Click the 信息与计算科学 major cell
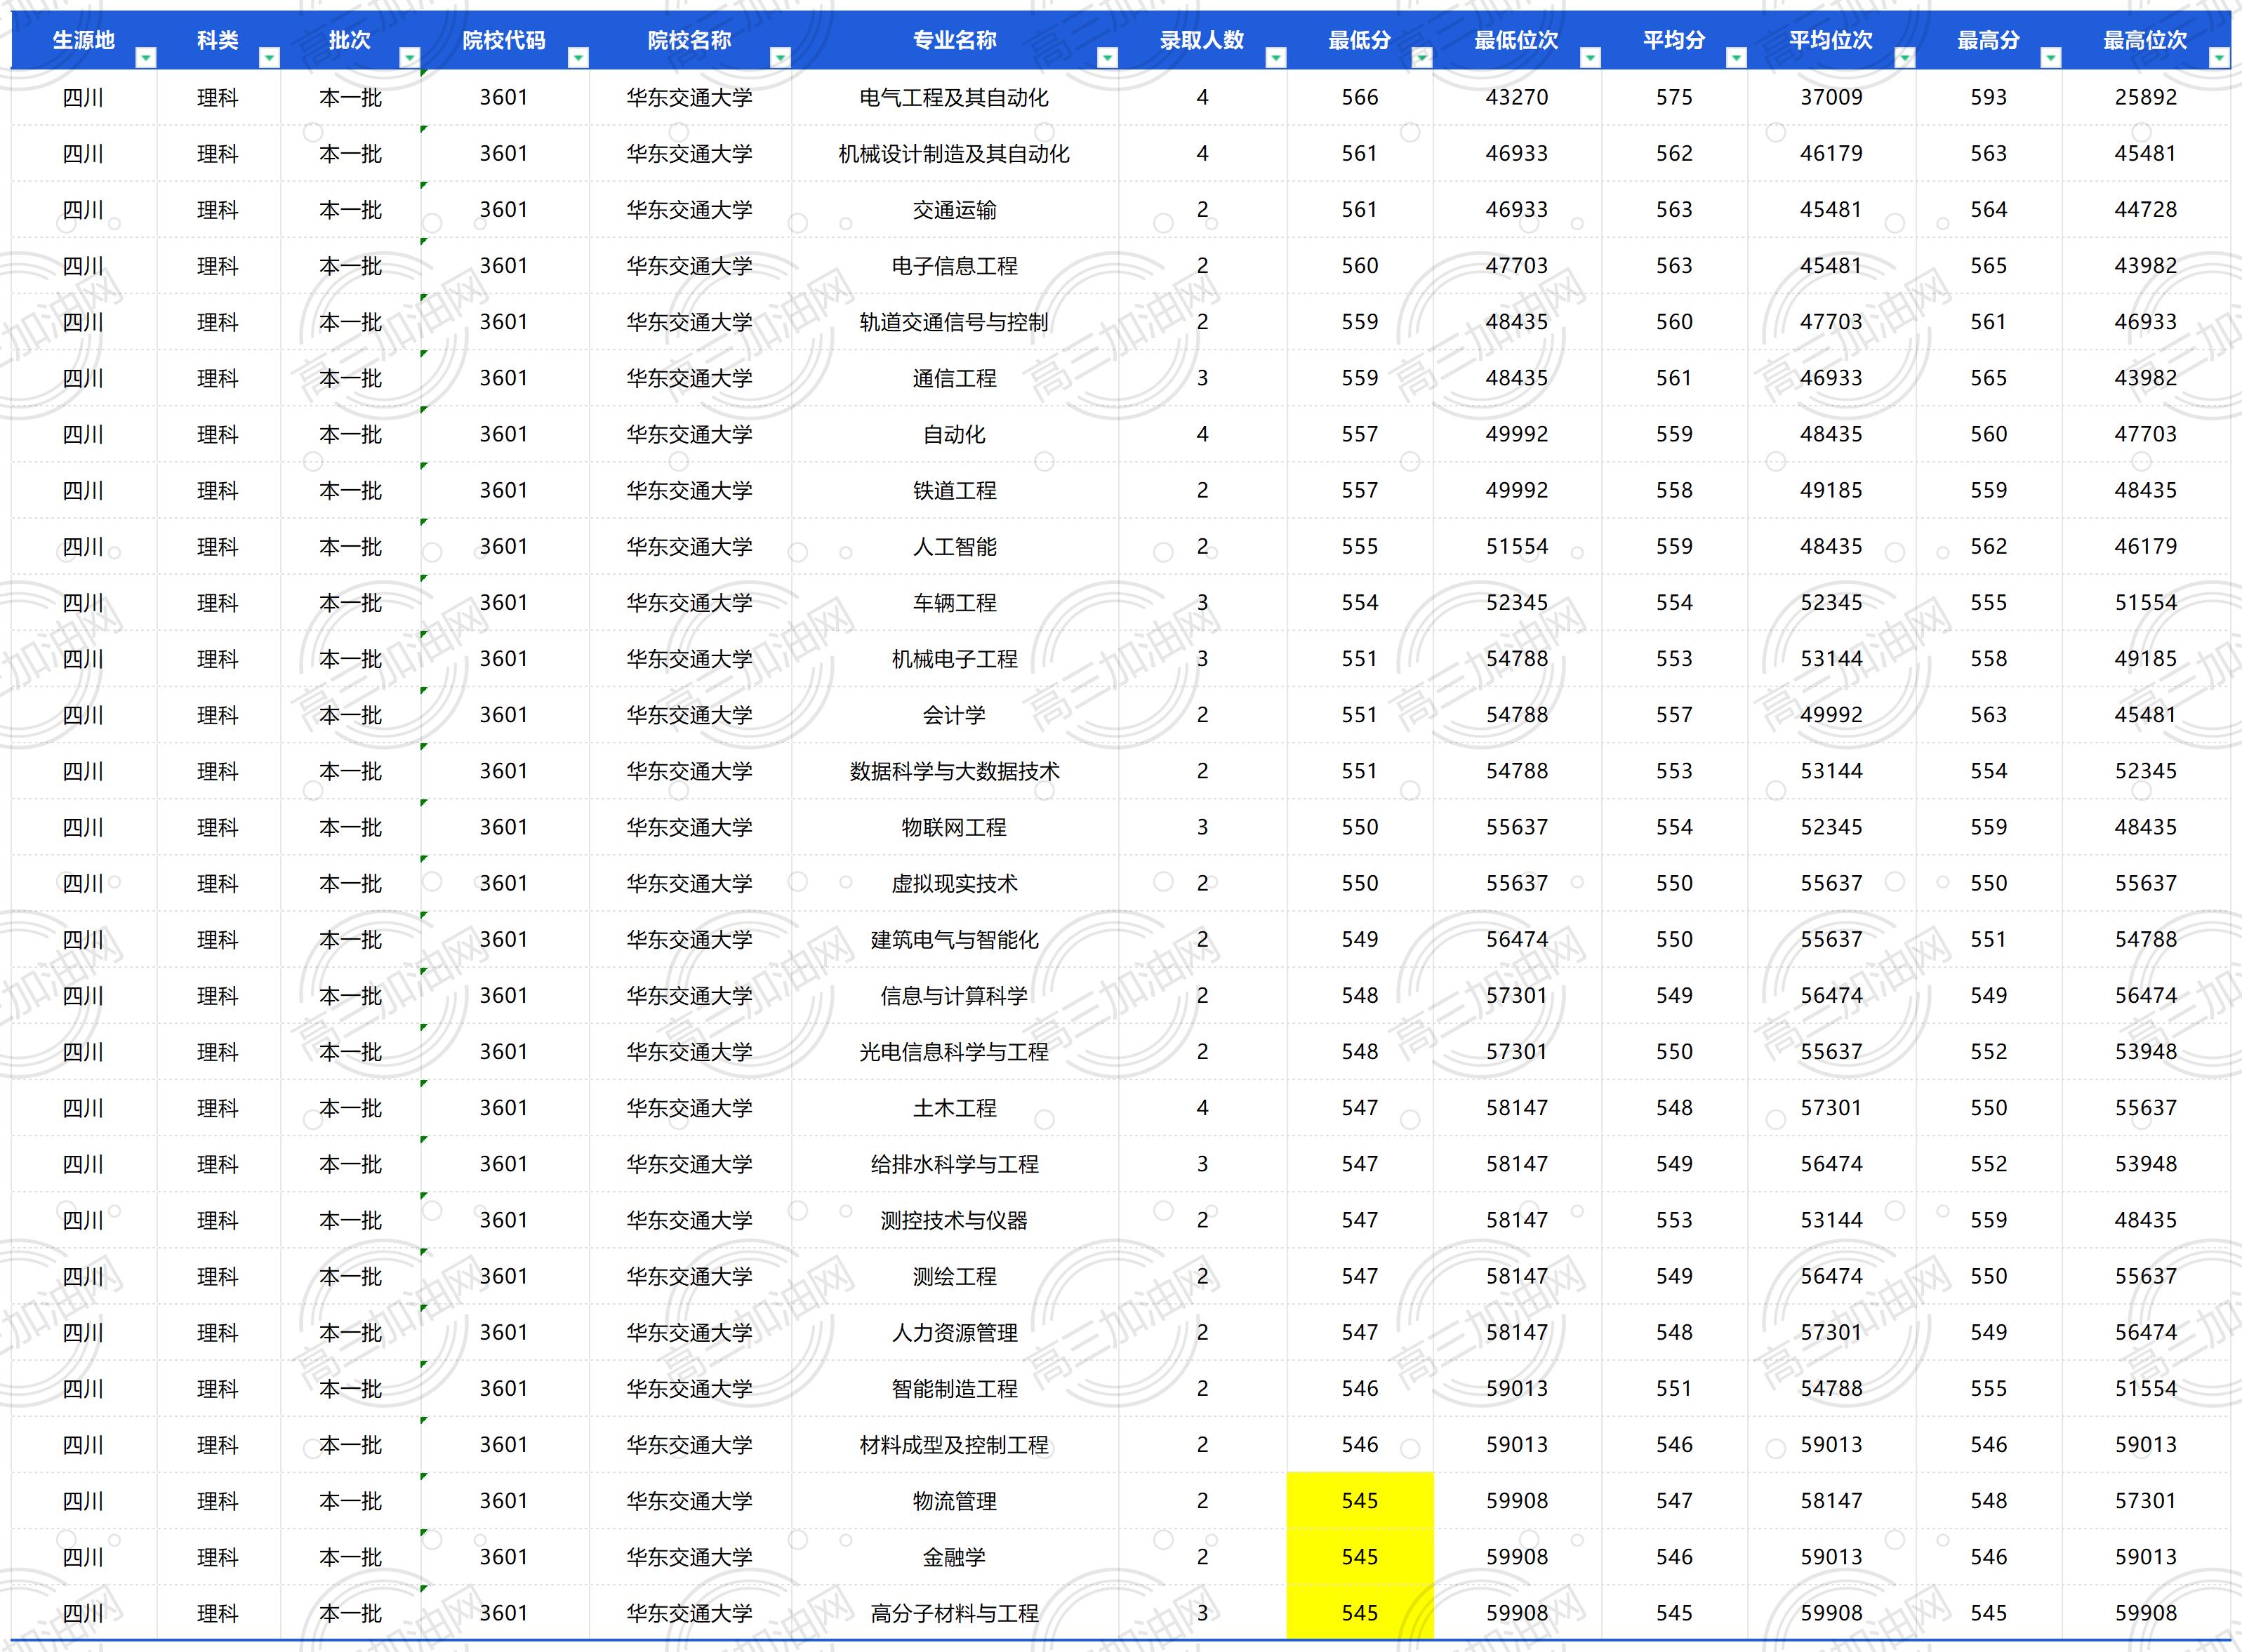Image resolution: width=2242 pixels, height=1652 pixels. (x=955, y=996)
